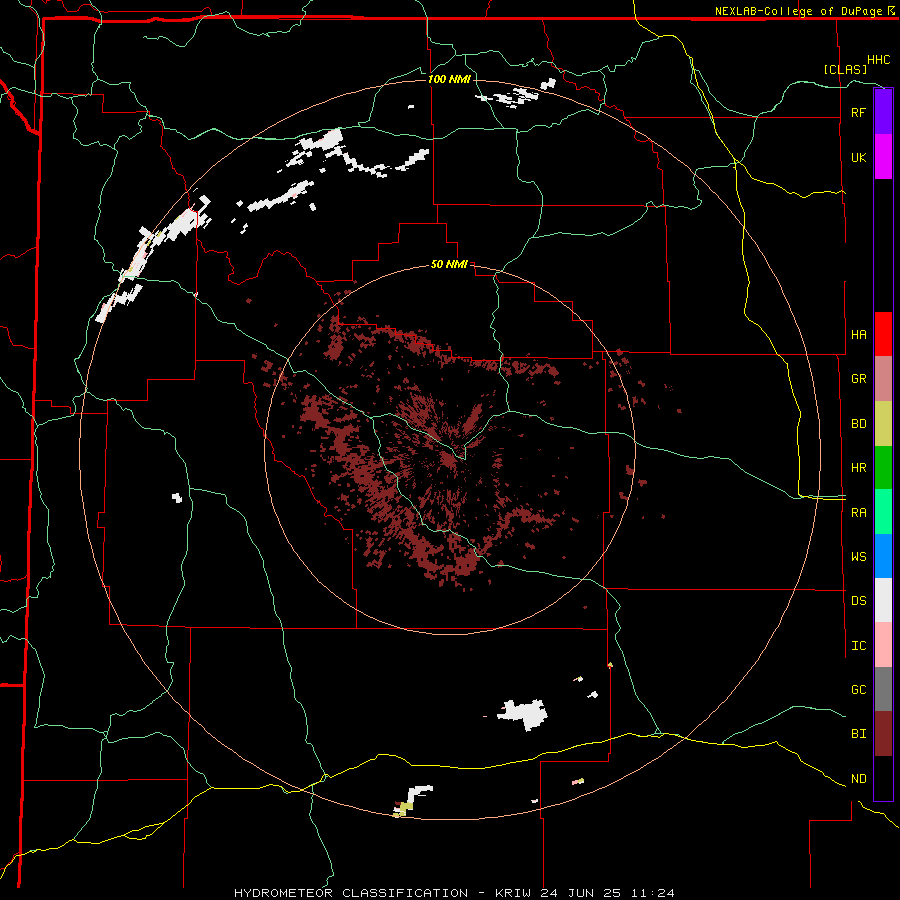900x900 pixels.
Task: Click the RF purple legend swatch
Action: click(883, 112)
